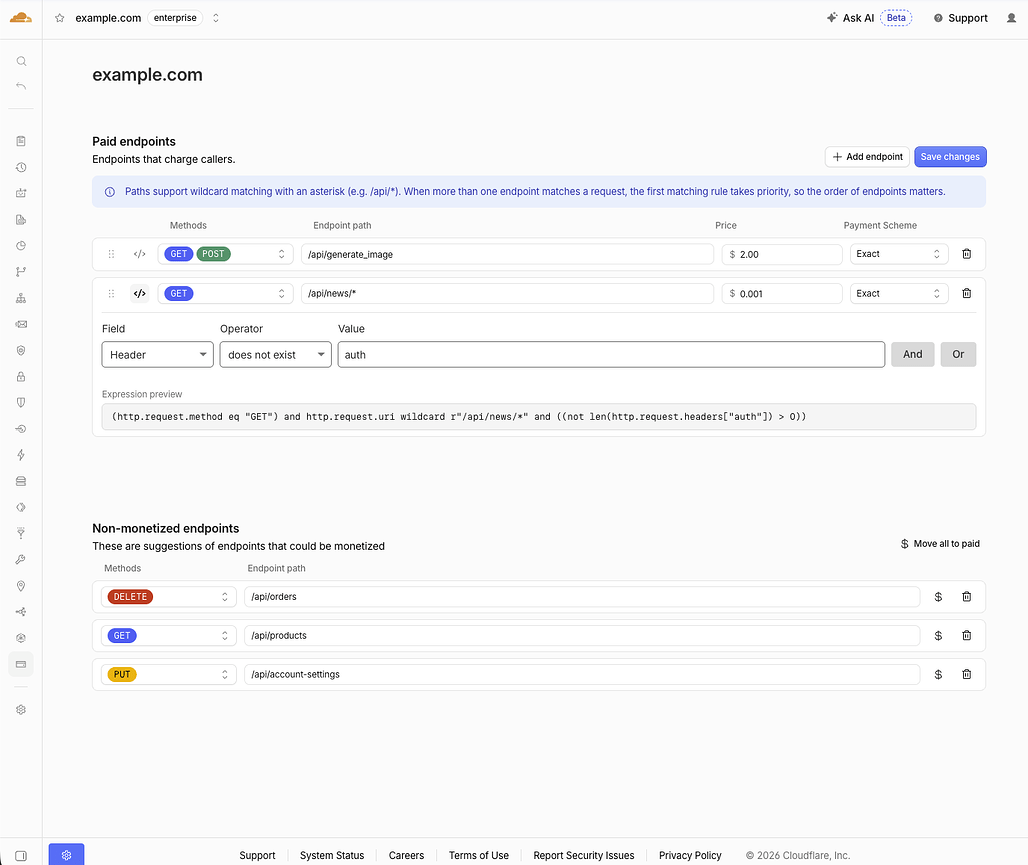
Task: Move /api/products to paid with dollar icon
Action: click(x=938, y=635)
